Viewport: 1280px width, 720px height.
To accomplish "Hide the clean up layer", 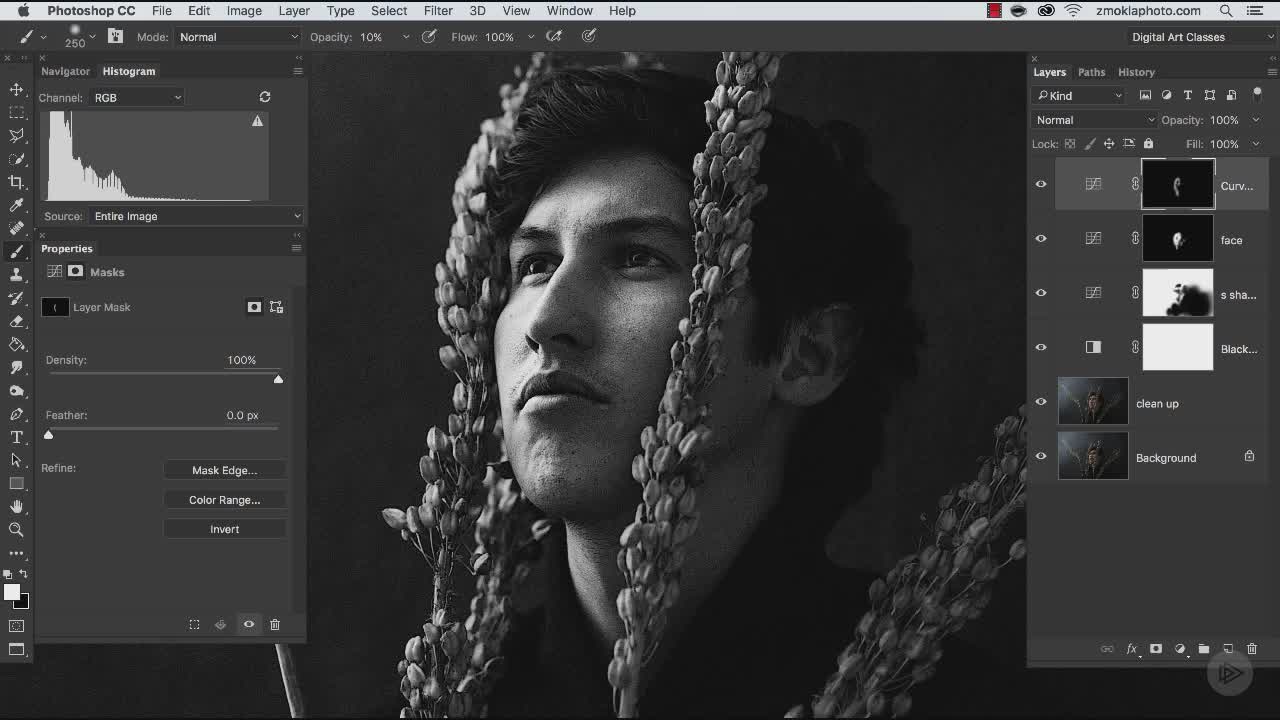I will 1041,402.
